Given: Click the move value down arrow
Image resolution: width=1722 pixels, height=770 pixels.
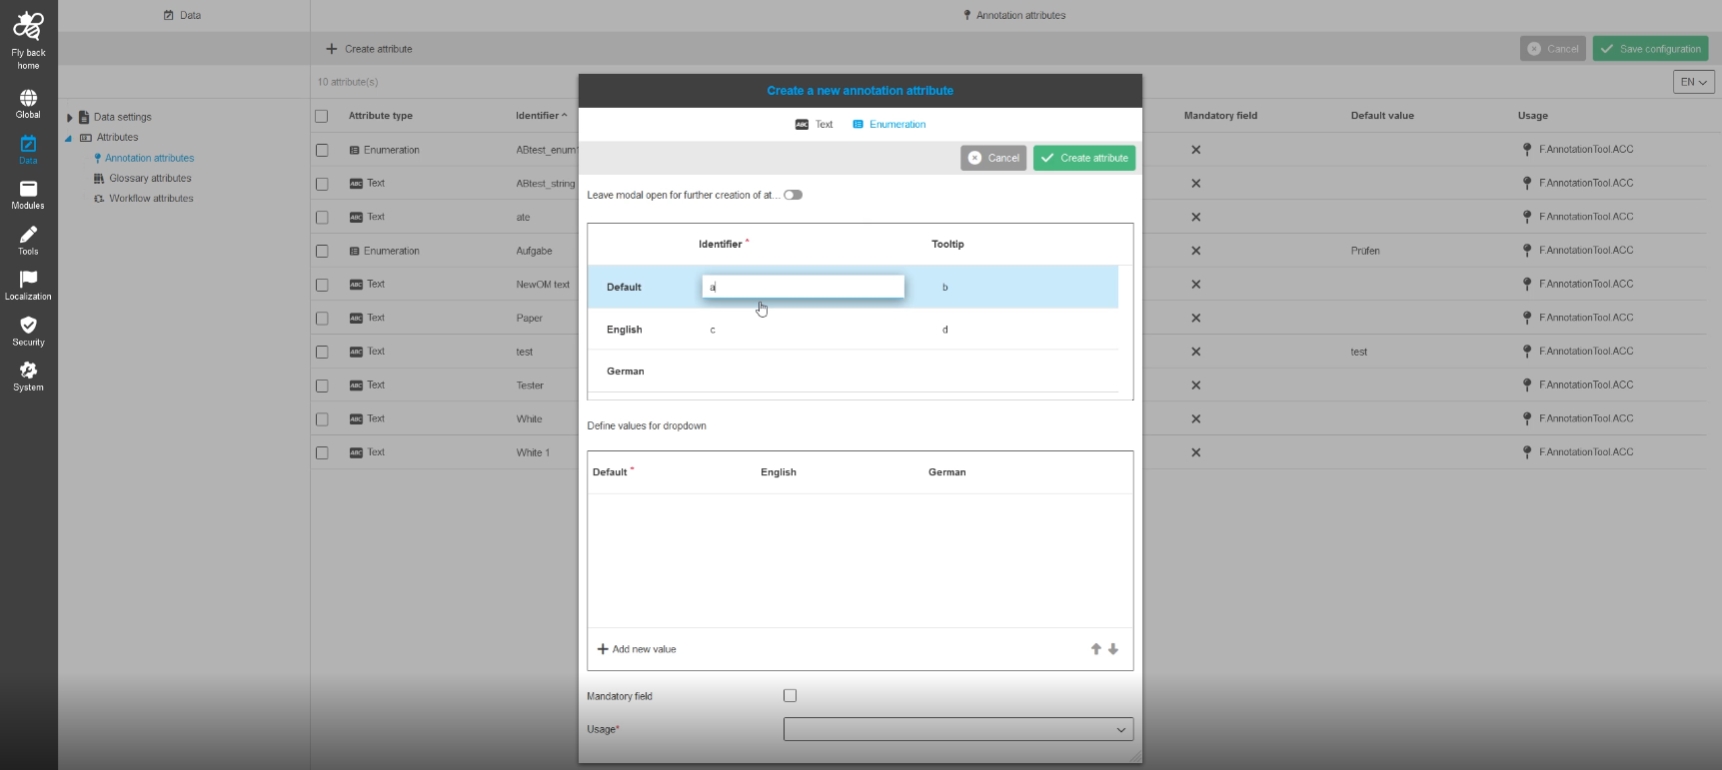Looking at the screenshot, I should click(1113, 649).
